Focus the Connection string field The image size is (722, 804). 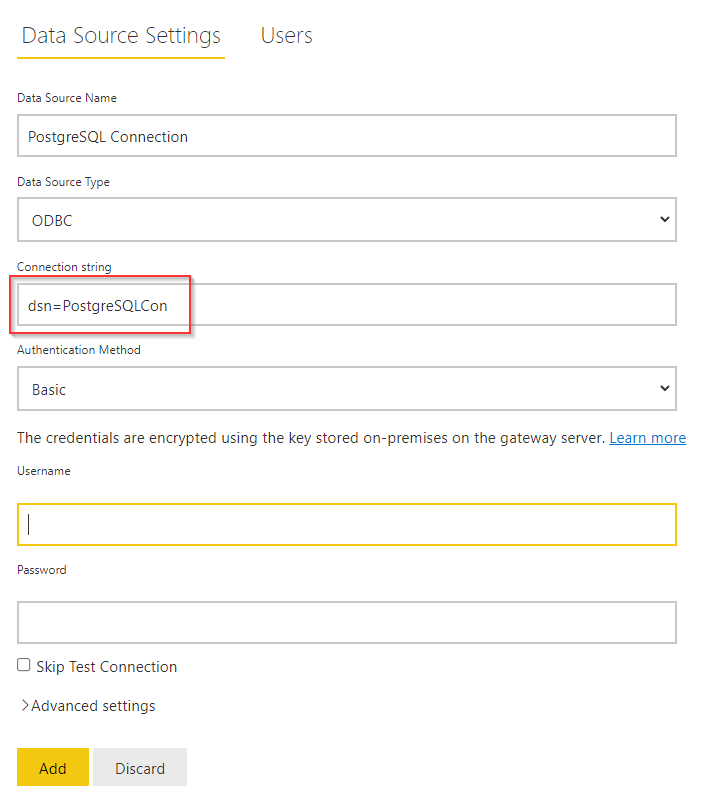(x=347, y=305)
